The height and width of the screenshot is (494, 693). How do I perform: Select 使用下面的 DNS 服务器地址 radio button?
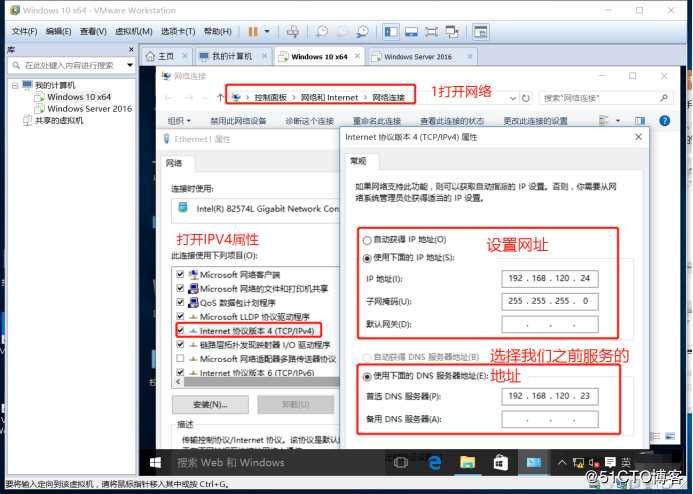pos(367,376)
